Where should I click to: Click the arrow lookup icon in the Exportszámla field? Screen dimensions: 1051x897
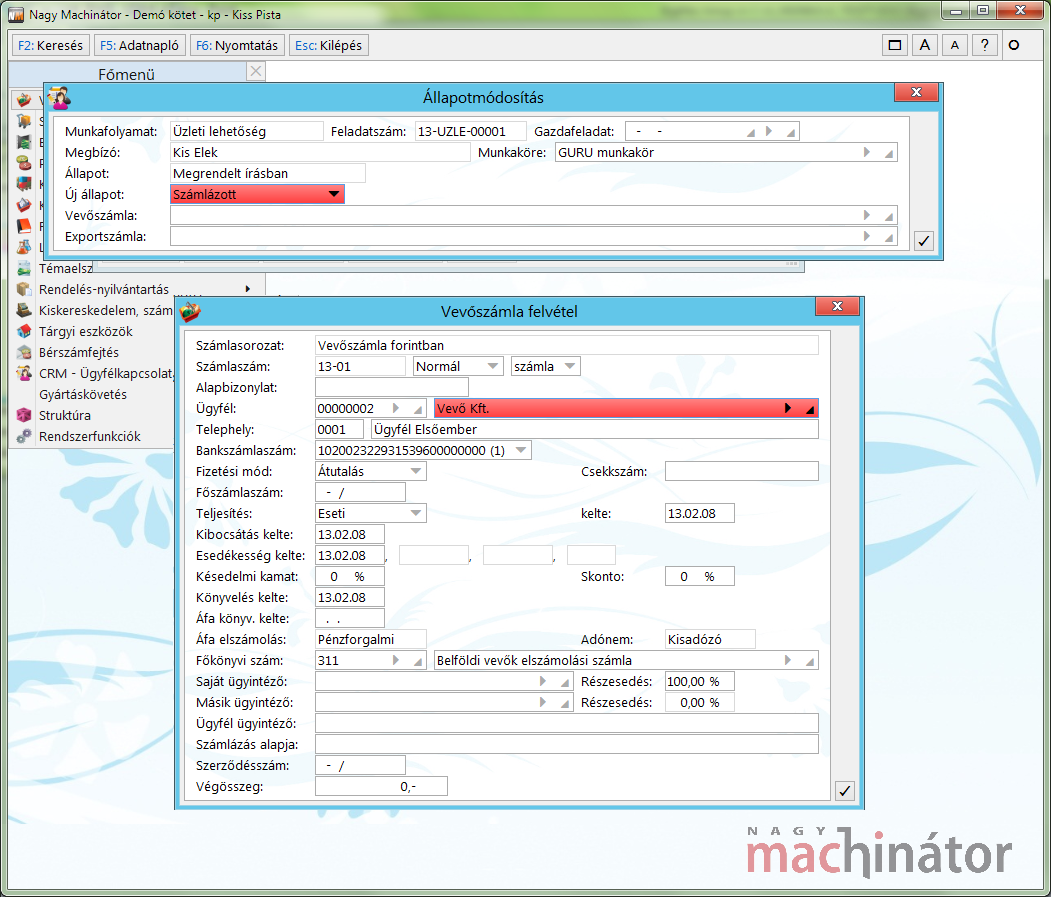(x=867, y=236)
